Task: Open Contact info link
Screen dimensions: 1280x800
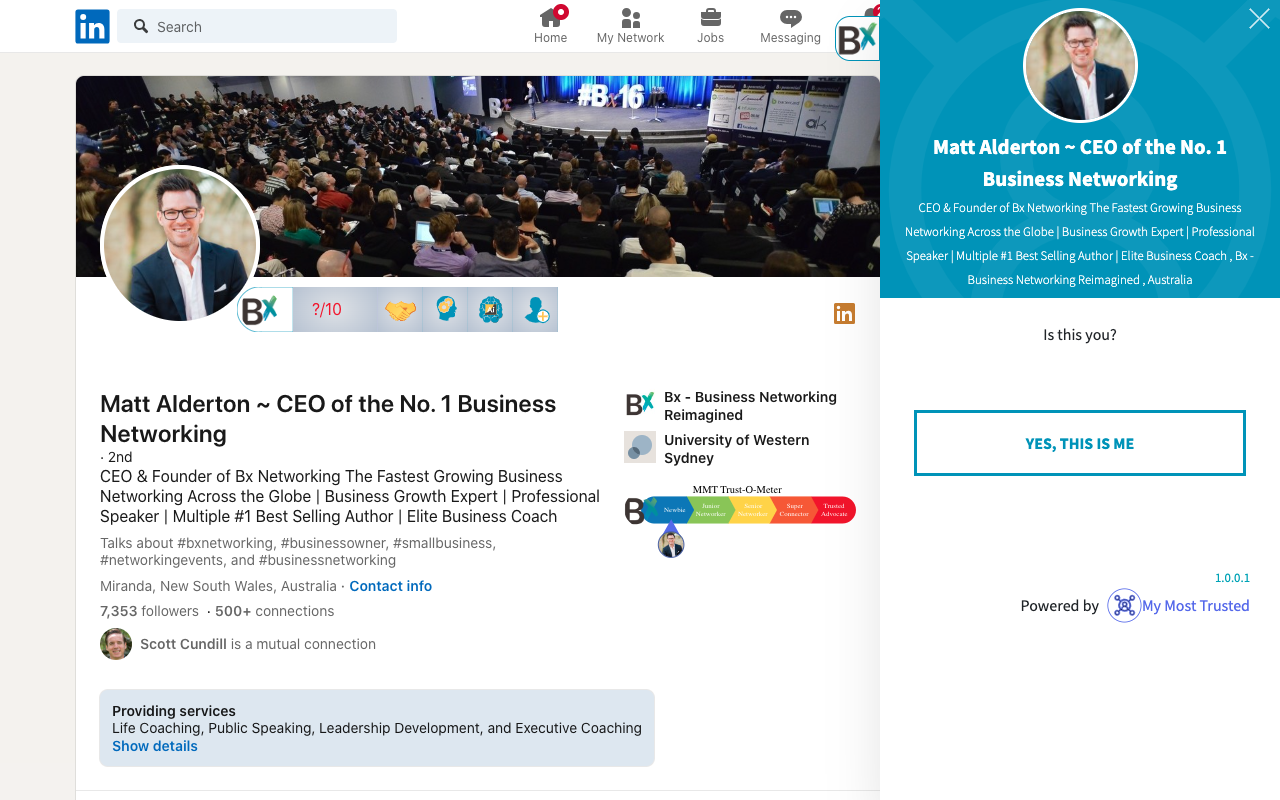Action: pyautogui.click(x=391, y=586)
